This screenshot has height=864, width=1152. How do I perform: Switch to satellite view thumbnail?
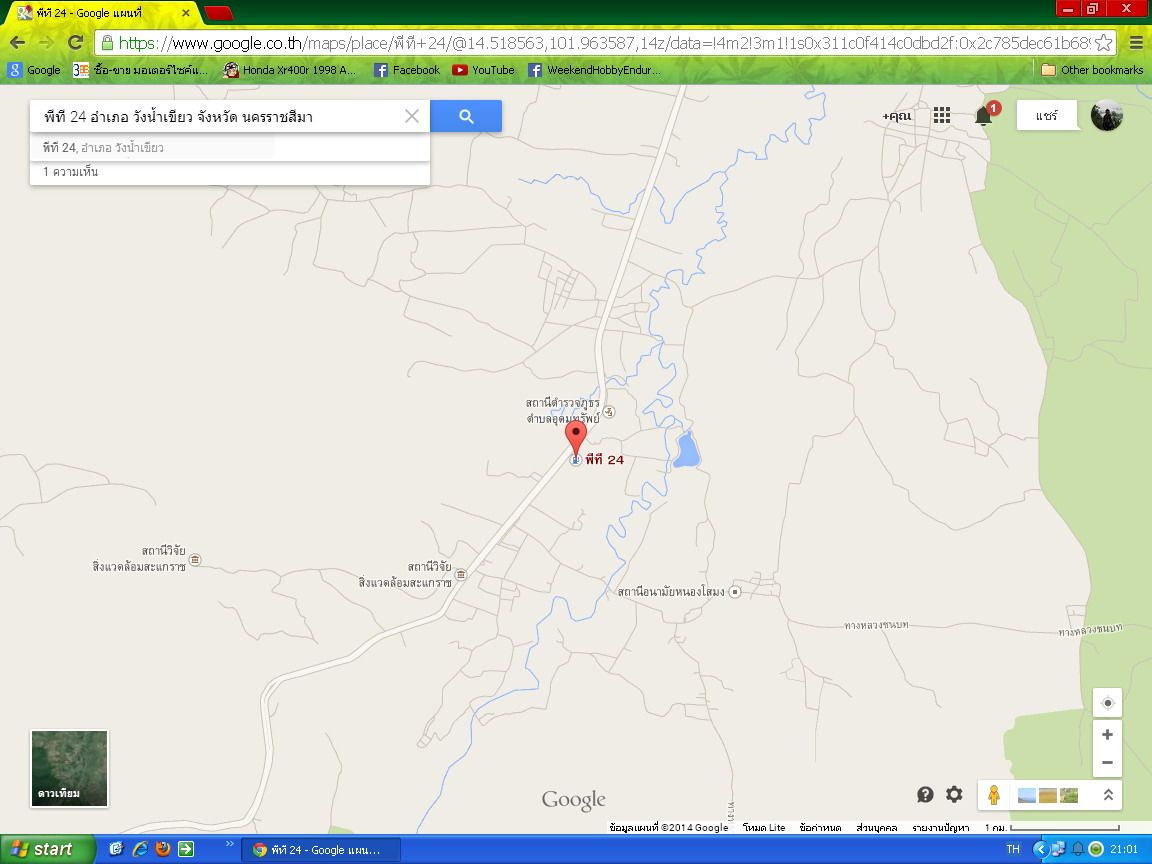69,768
